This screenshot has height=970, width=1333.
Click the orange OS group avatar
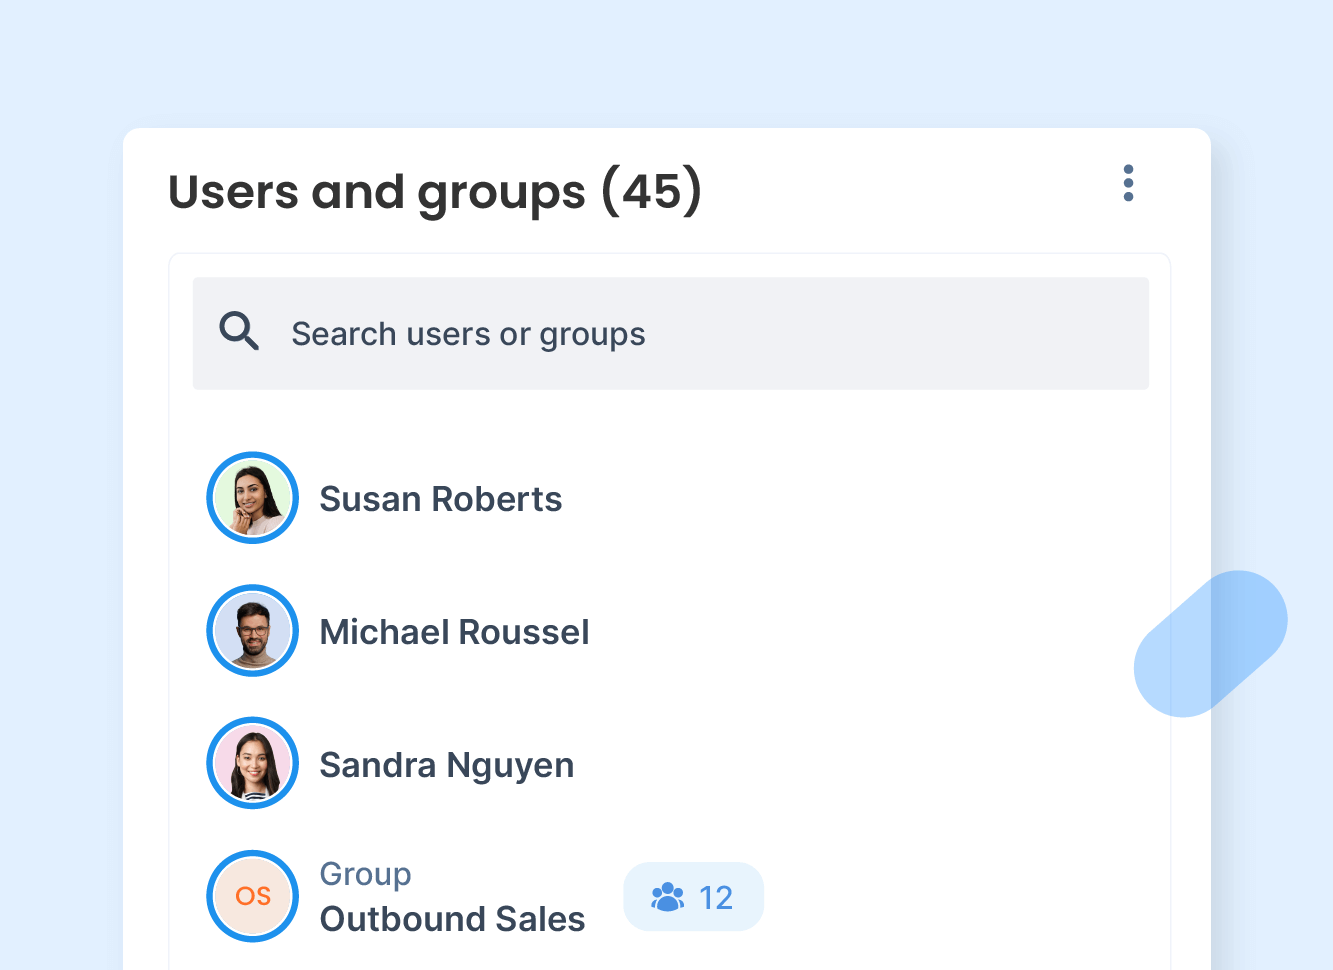[253, 896]
